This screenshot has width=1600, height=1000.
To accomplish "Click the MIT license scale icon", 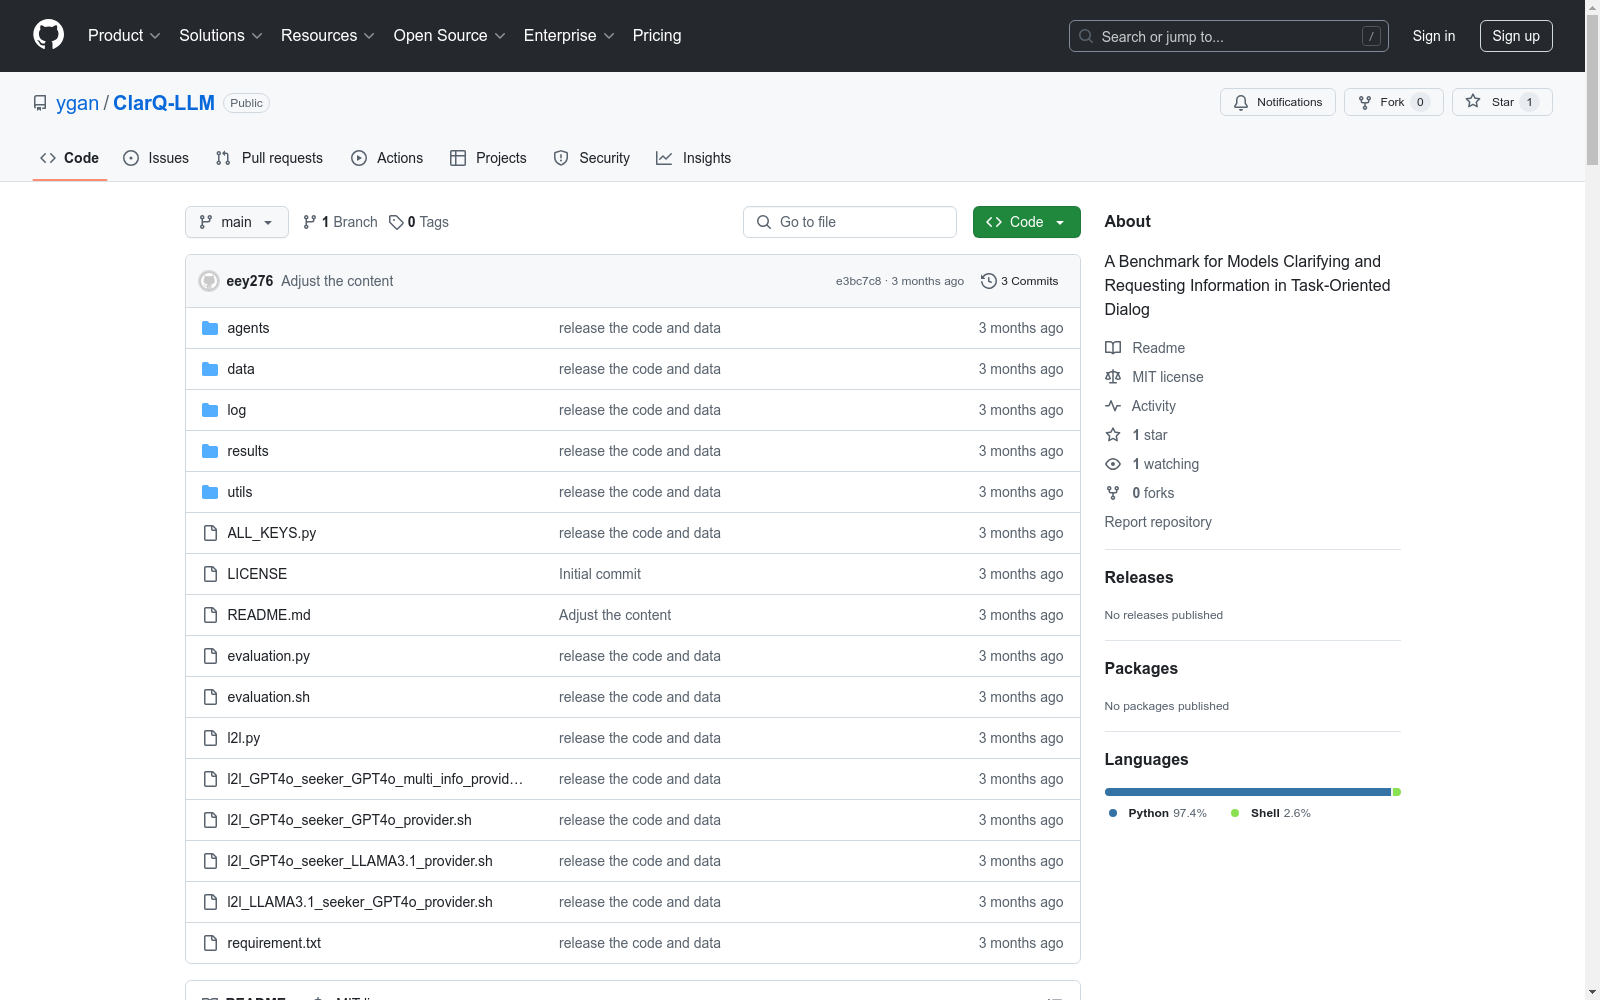I will [1113, 377].
